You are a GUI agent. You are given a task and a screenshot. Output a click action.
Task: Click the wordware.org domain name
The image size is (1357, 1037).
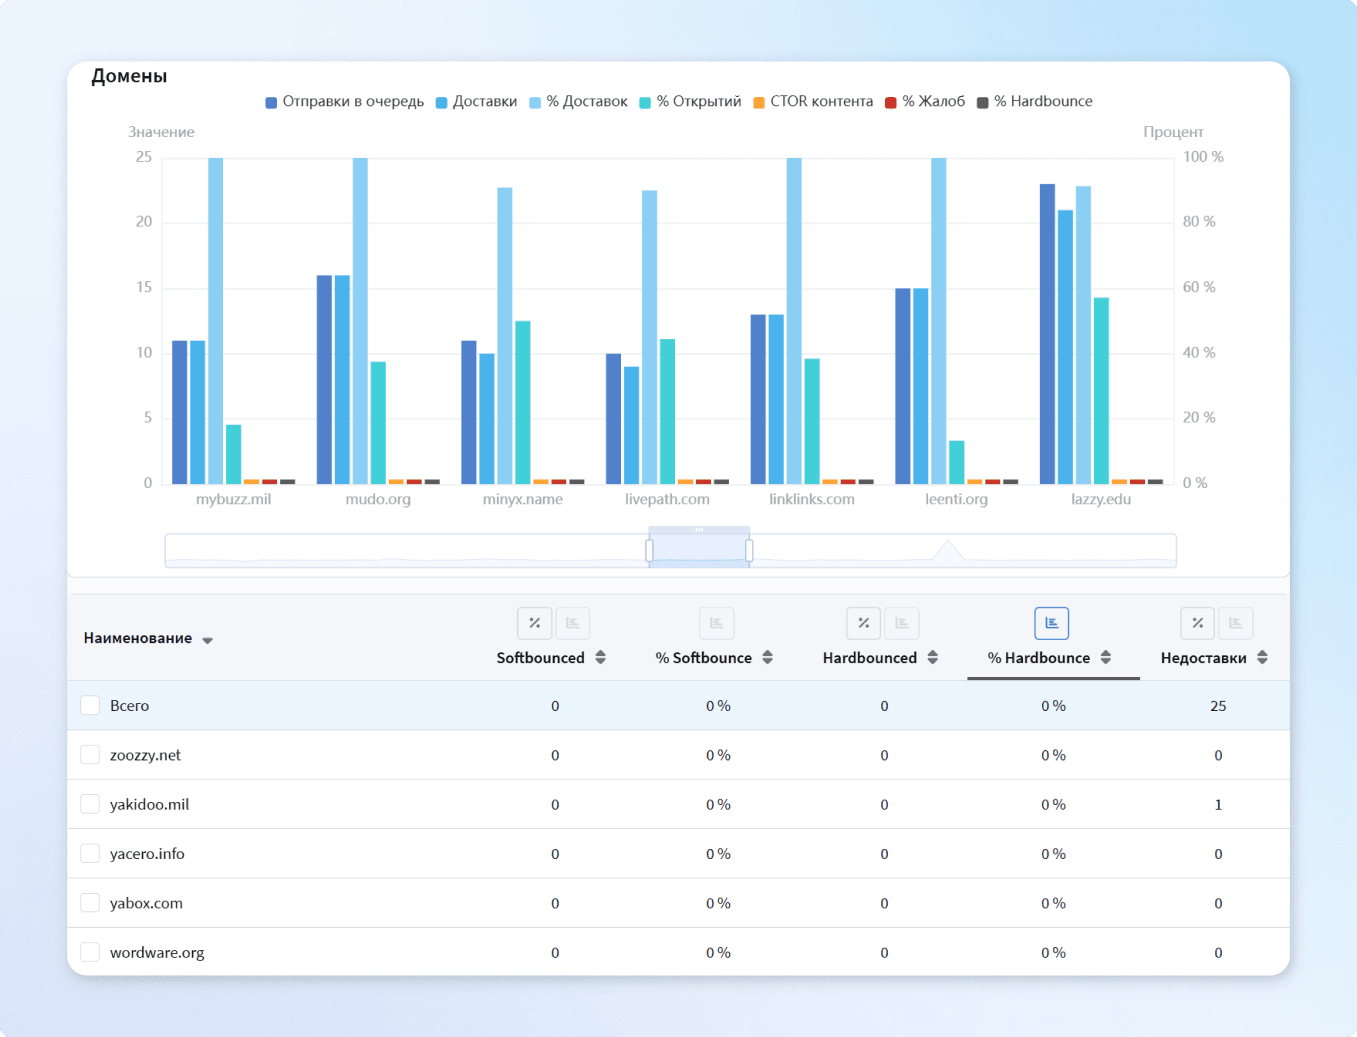(x=157, y=952)
